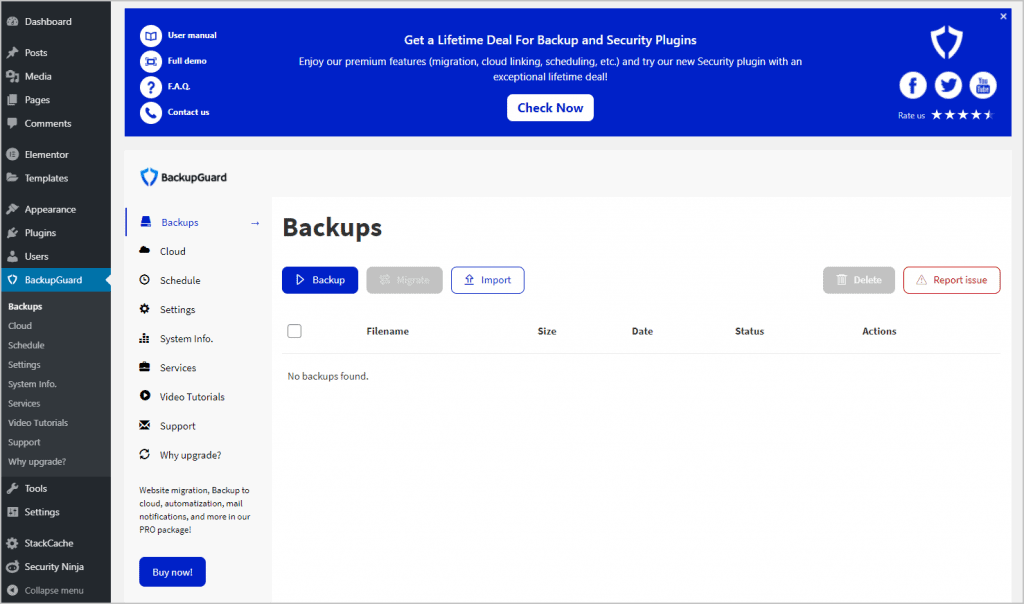
Task: Click the User manual link text
Action: coord(192,35)
